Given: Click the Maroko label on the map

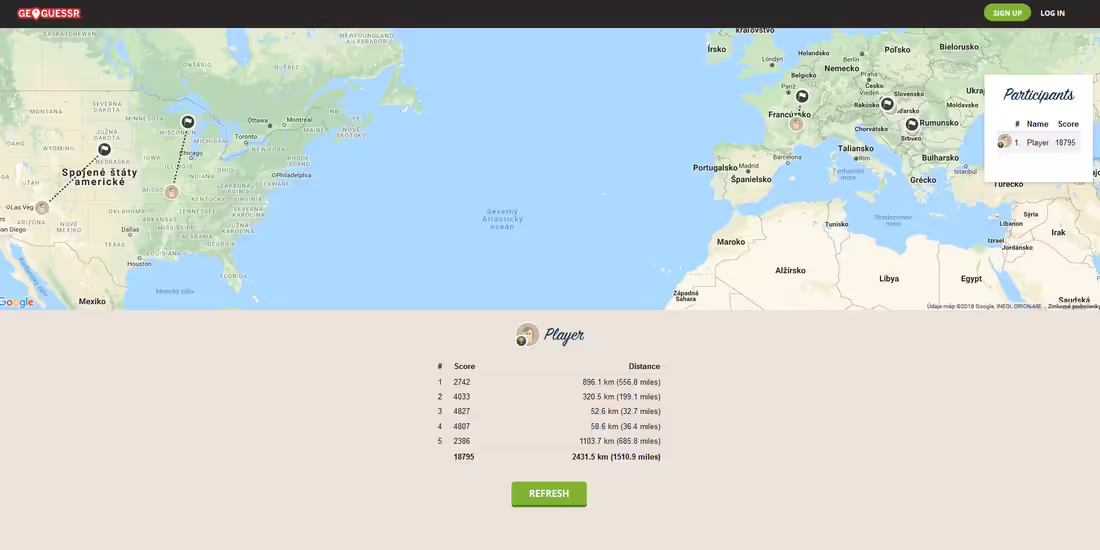Looking at the screenshot, I should tap(731, 242).
